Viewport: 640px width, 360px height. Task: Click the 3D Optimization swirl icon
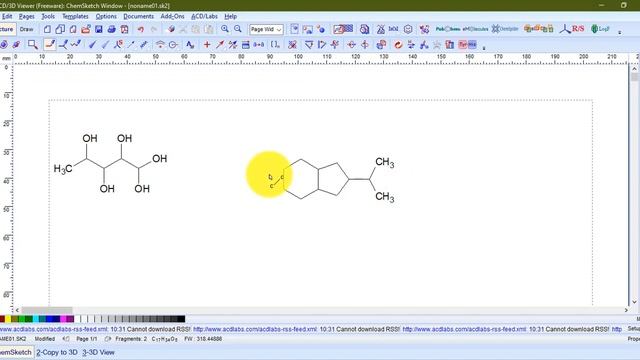click(398, 44)
